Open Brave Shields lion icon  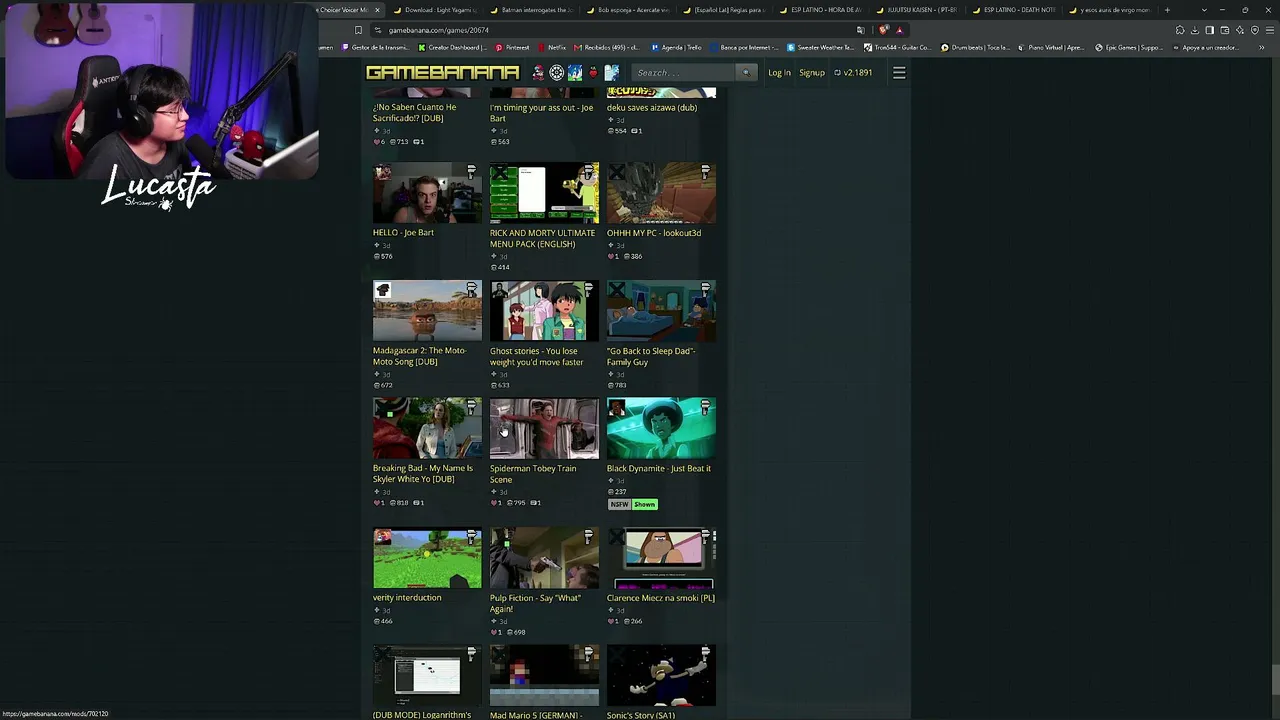(883, 30)
